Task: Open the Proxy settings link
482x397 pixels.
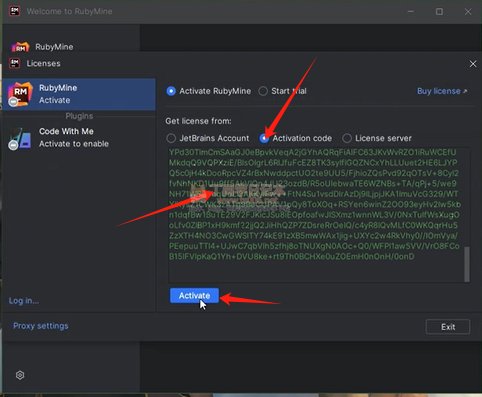Action: pos(41,326)
